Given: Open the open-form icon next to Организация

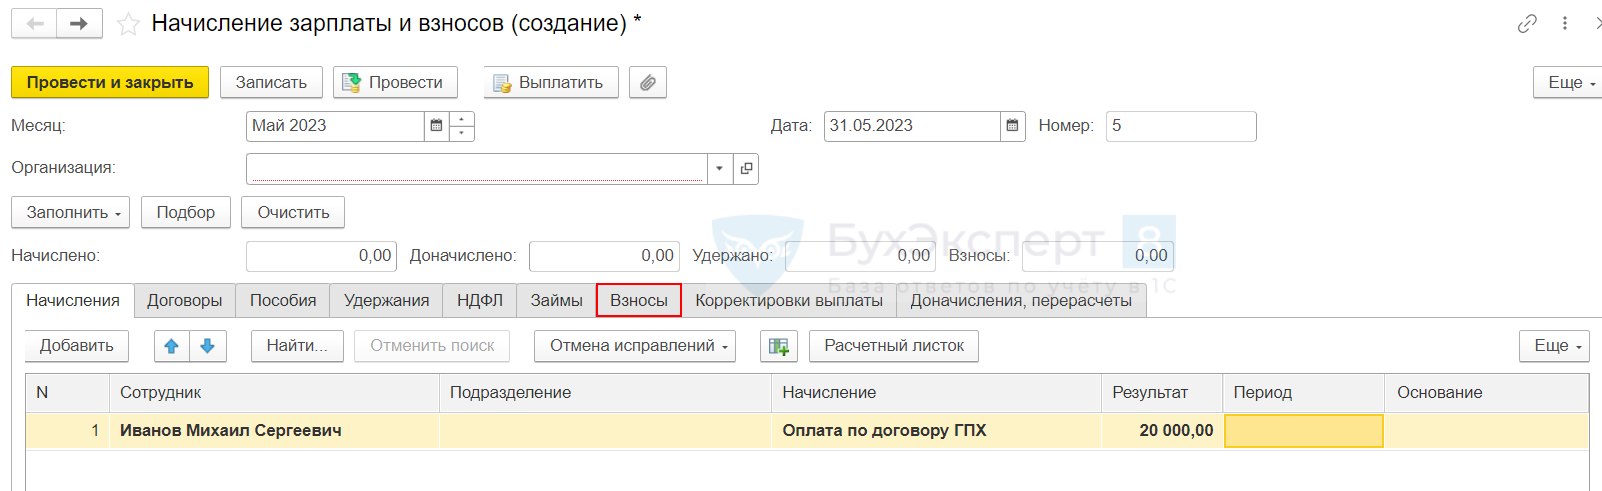Looking at the screenshot, I should point(746,169).
